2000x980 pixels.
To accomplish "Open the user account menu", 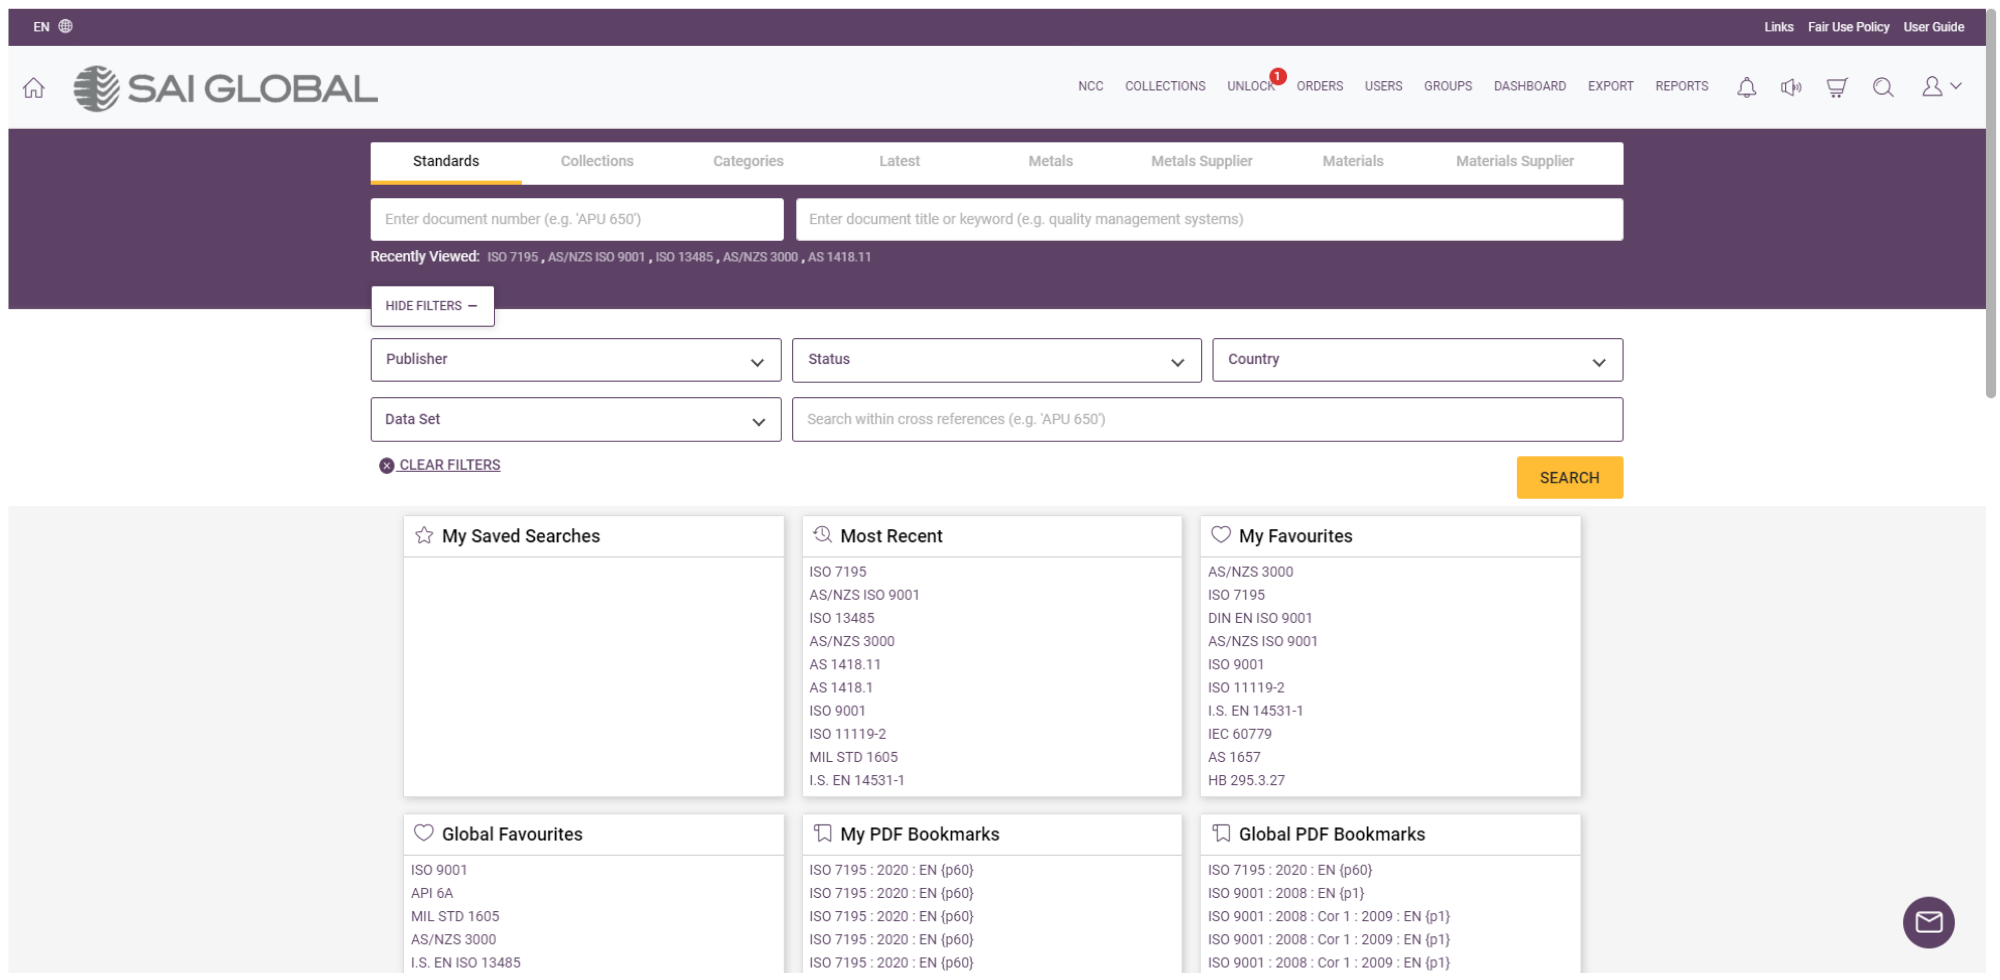I will click(x=1941, y=87).
